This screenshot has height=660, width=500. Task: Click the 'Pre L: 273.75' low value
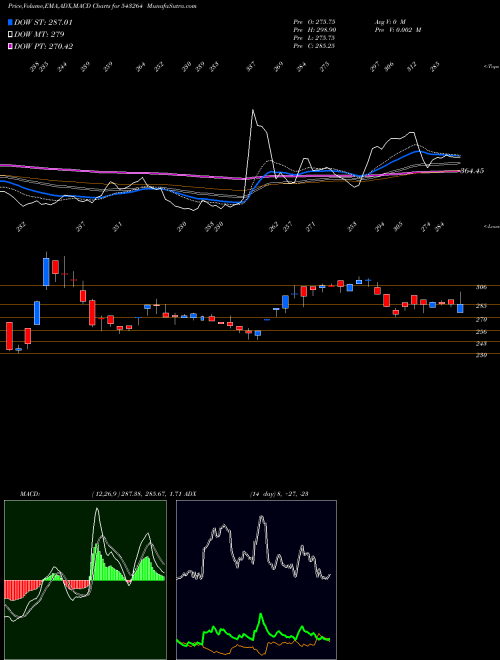pos(314,38)
